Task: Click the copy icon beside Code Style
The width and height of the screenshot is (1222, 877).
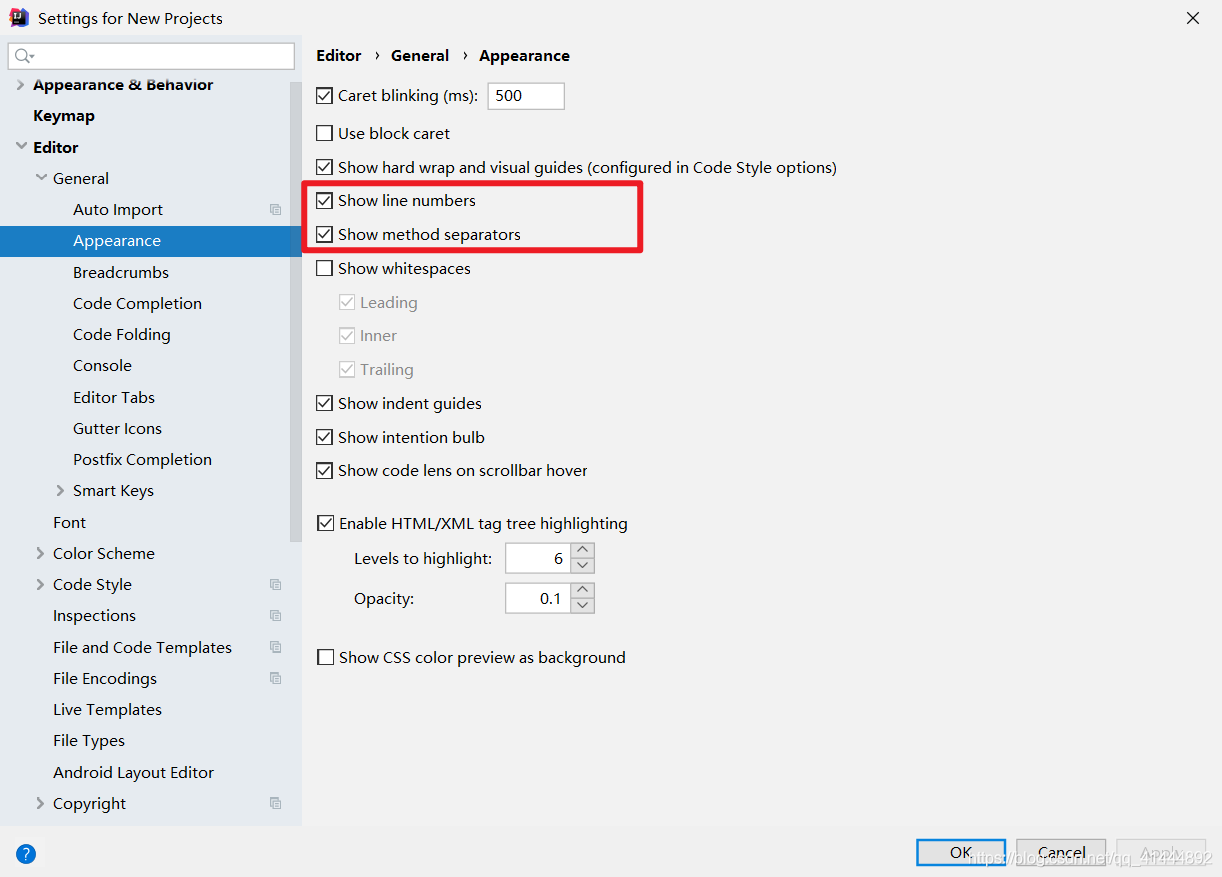Action: coord(276,585)
